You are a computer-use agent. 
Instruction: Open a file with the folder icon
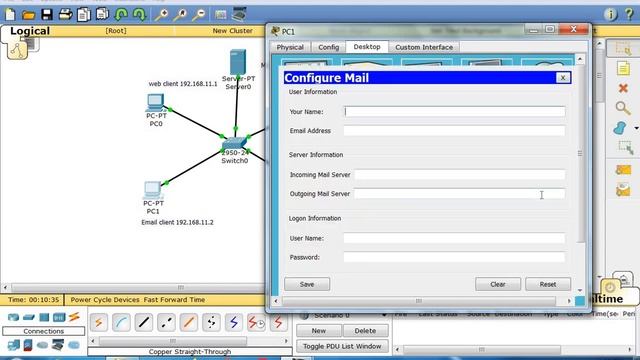tap(28, 15)
